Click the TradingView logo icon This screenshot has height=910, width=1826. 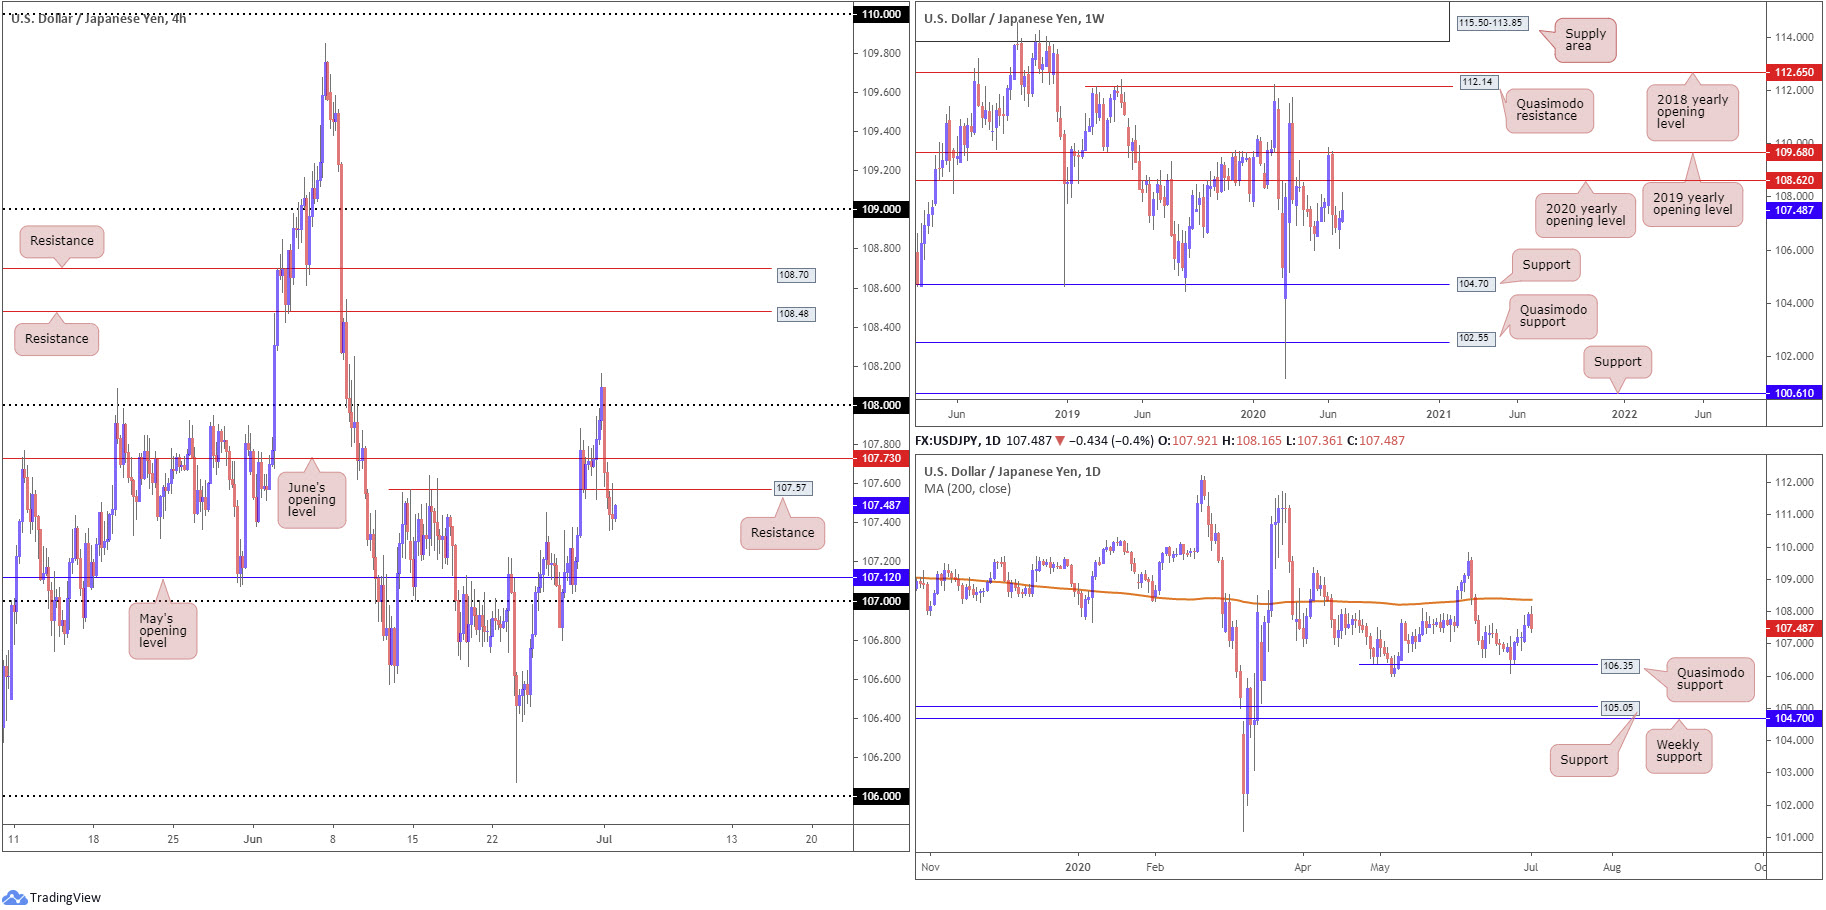pyautogui.click(x=14, y=897)
